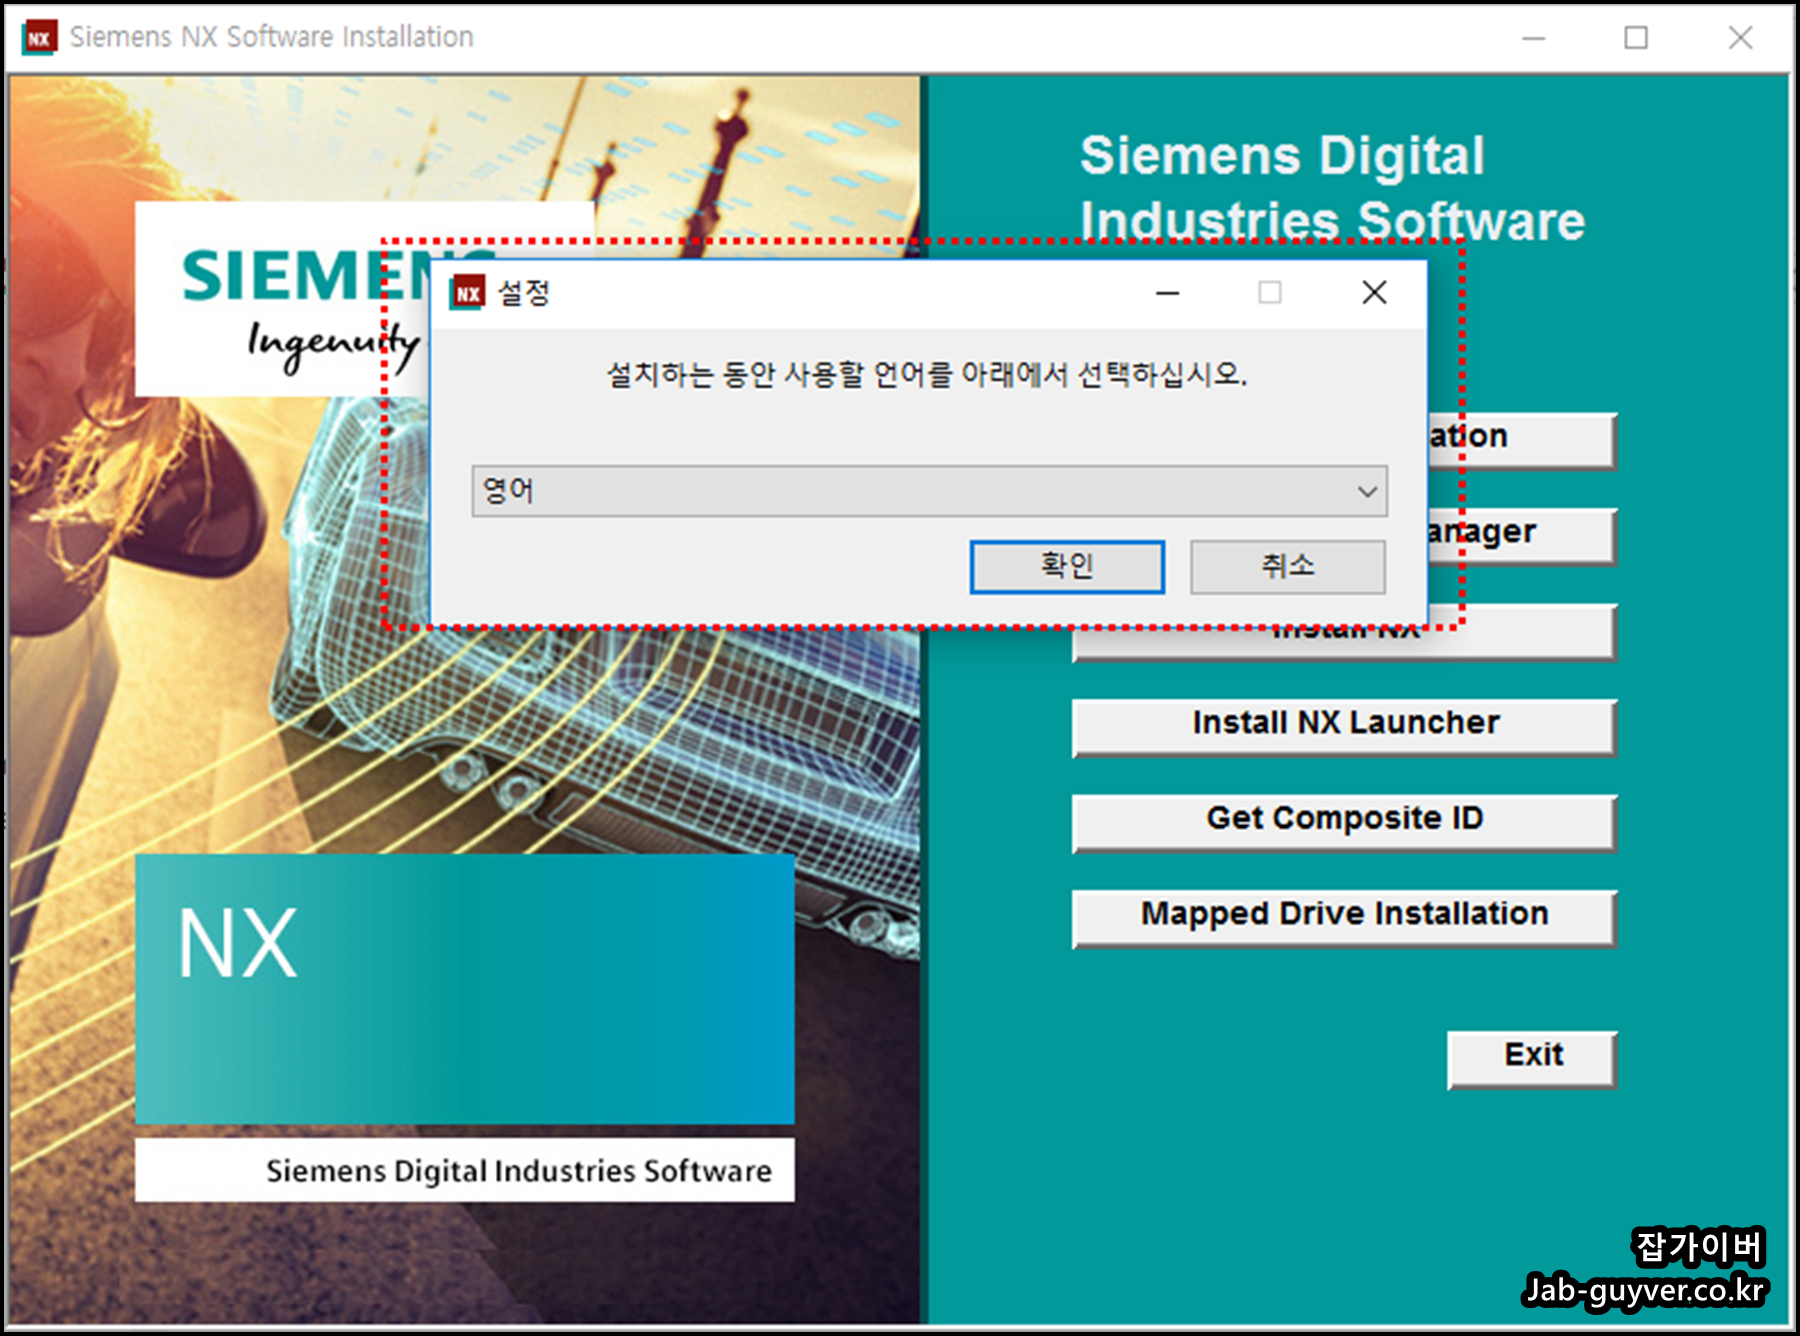Click the NX icon in the Siemens NX Software Installation title bar

(x=39, y=38)
